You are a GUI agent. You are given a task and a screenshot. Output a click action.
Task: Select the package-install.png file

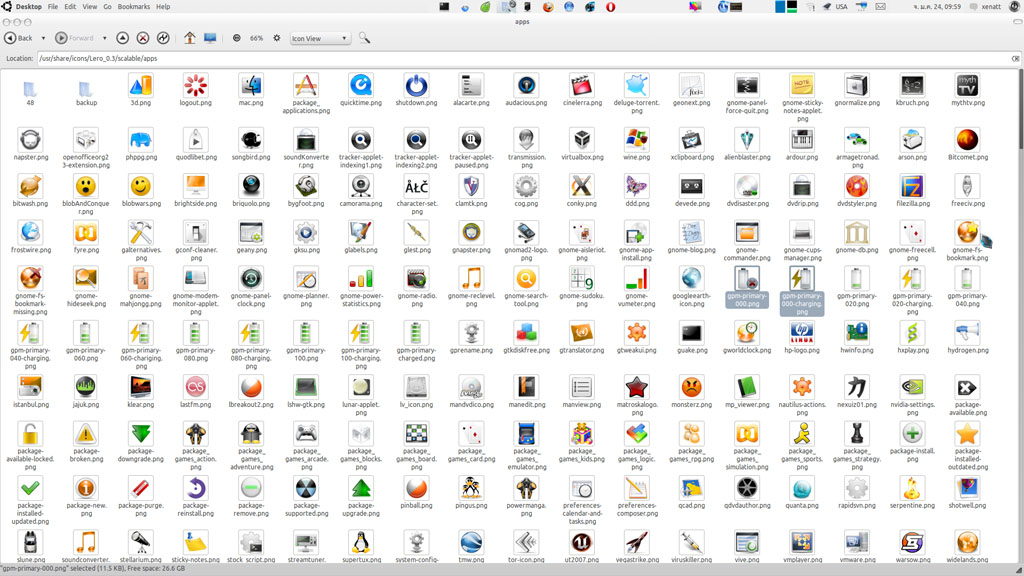(912, 442)
